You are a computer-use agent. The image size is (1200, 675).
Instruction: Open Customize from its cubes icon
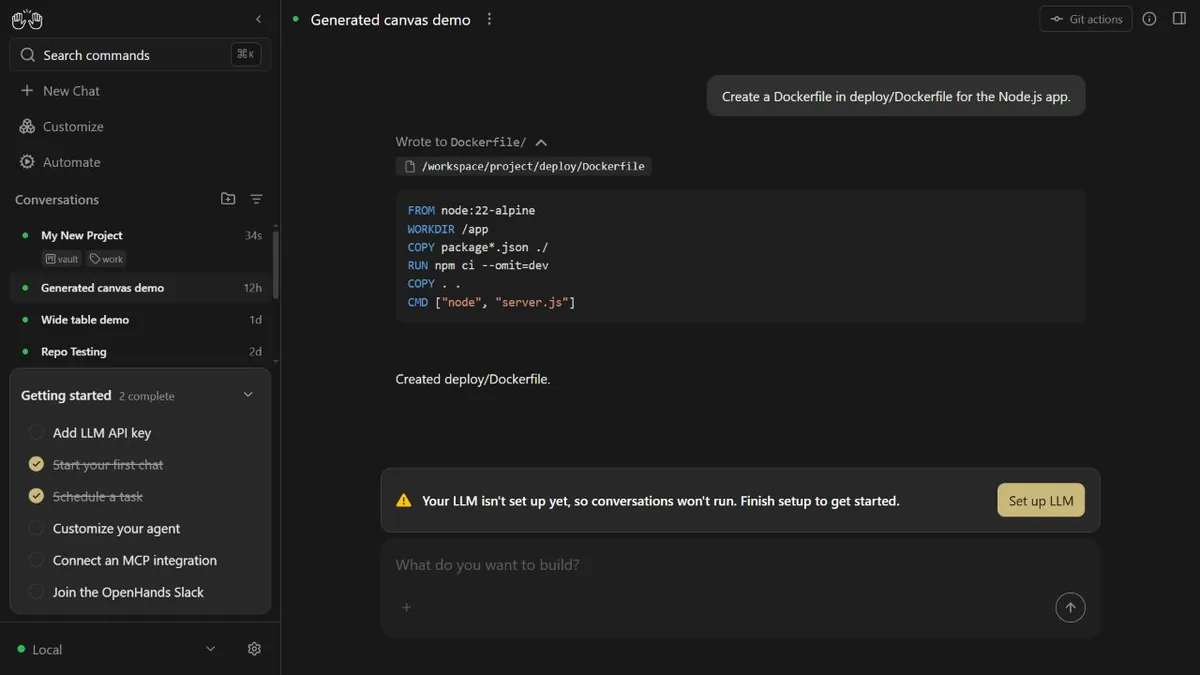click(x=27, y=127)
